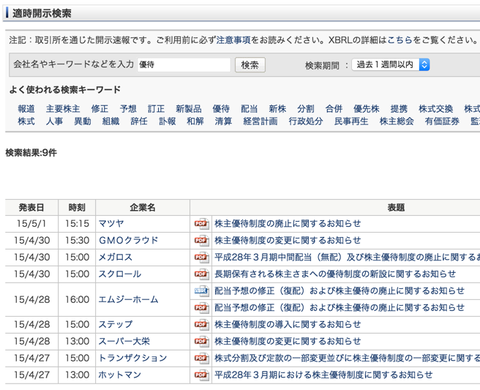Open the 注意事項 link
This screenshot has width=480, height=390.
[233, 40]
